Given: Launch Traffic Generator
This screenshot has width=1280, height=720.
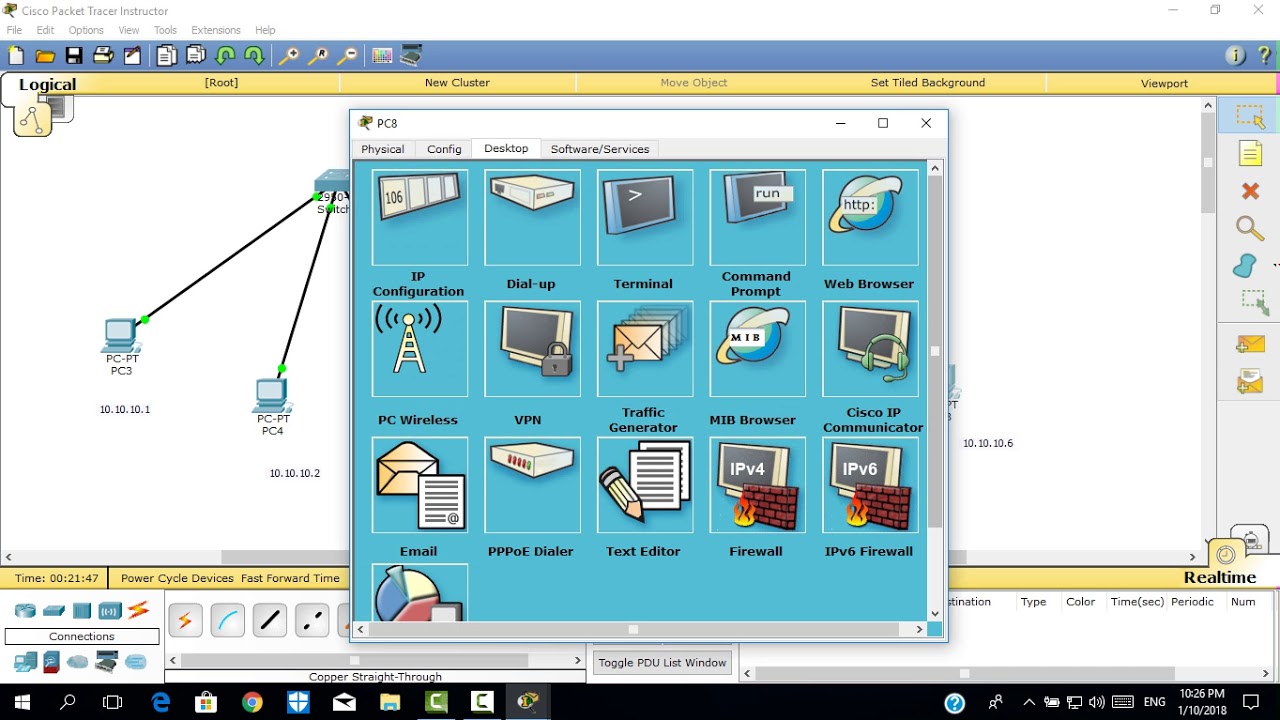Looking at the screenshot, I should click(645, 349).
